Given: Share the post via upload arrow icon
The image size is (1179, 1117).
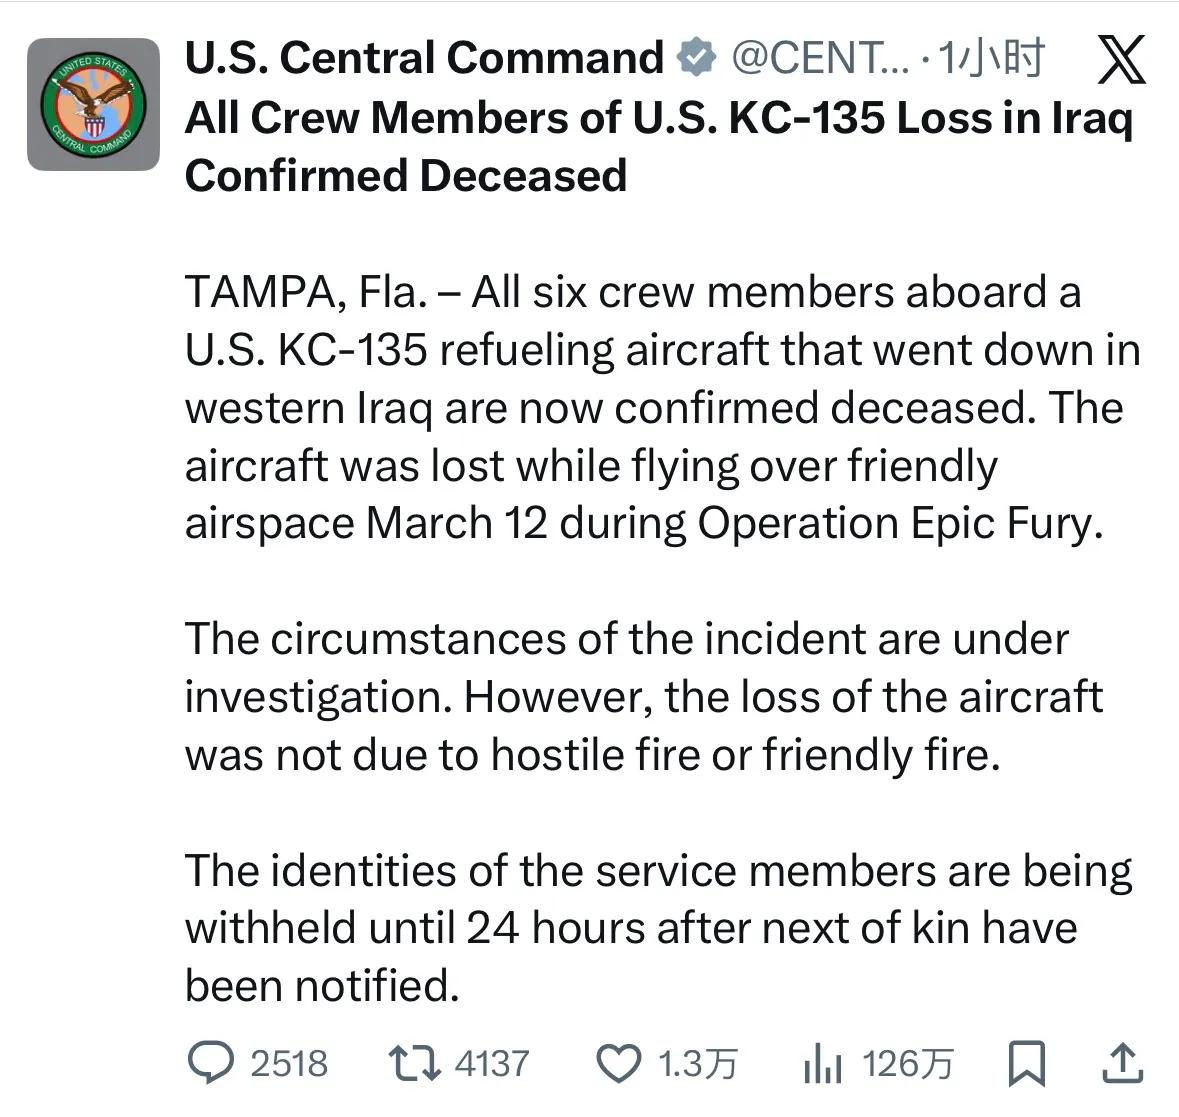Looking at the screenshot, I should (x=1122, y=1063).
